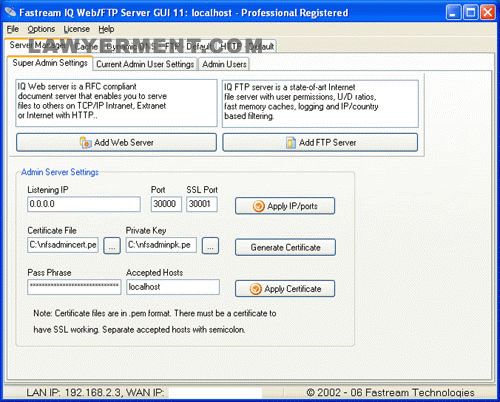The width and height of the screenshot is (500, 402).
Task: Click the Accepted Hosts field with localhost
Action: pos(173,287)
